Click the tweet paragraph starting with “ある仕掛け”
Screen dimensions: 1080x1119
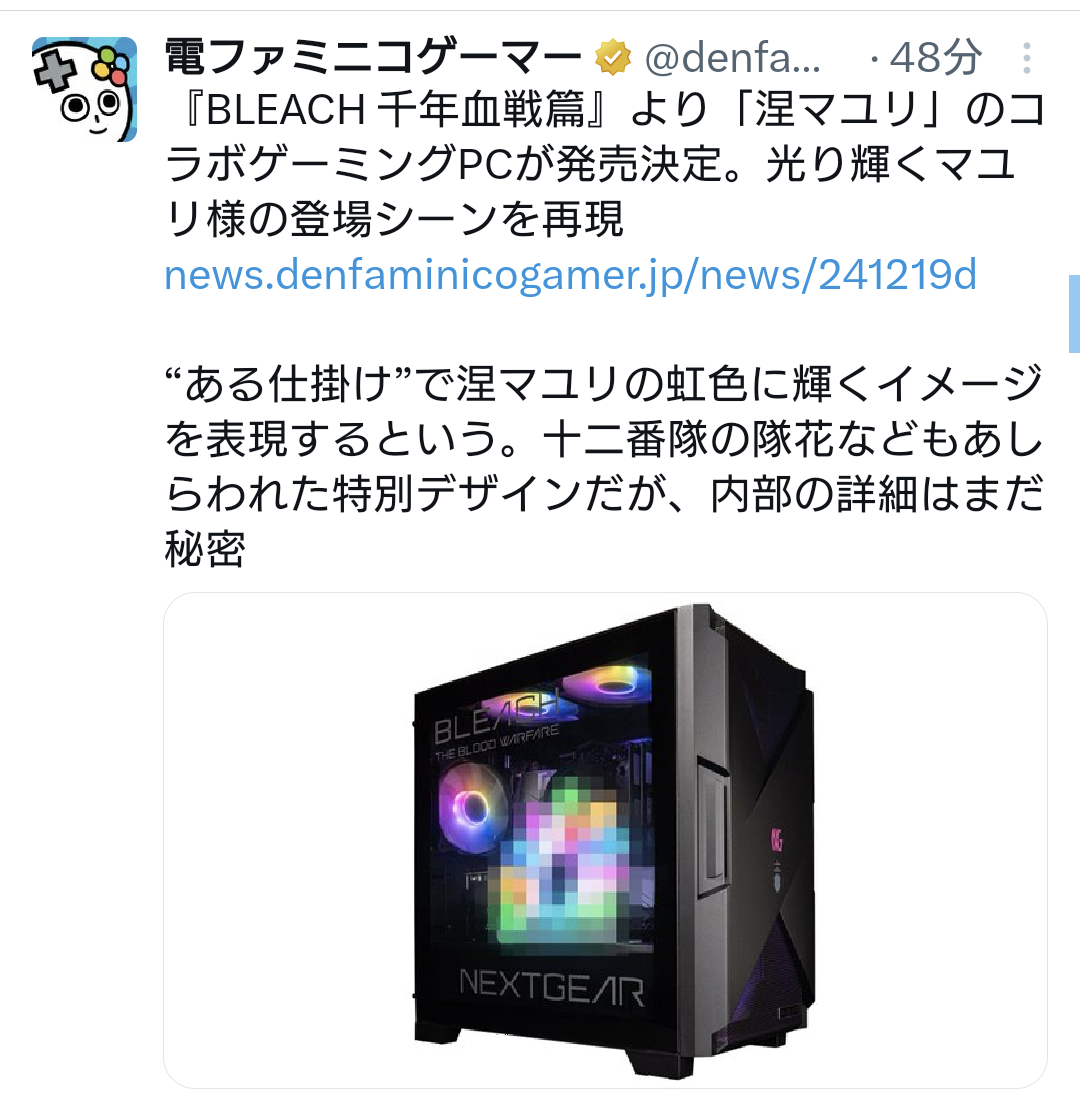tap(605, 466)
